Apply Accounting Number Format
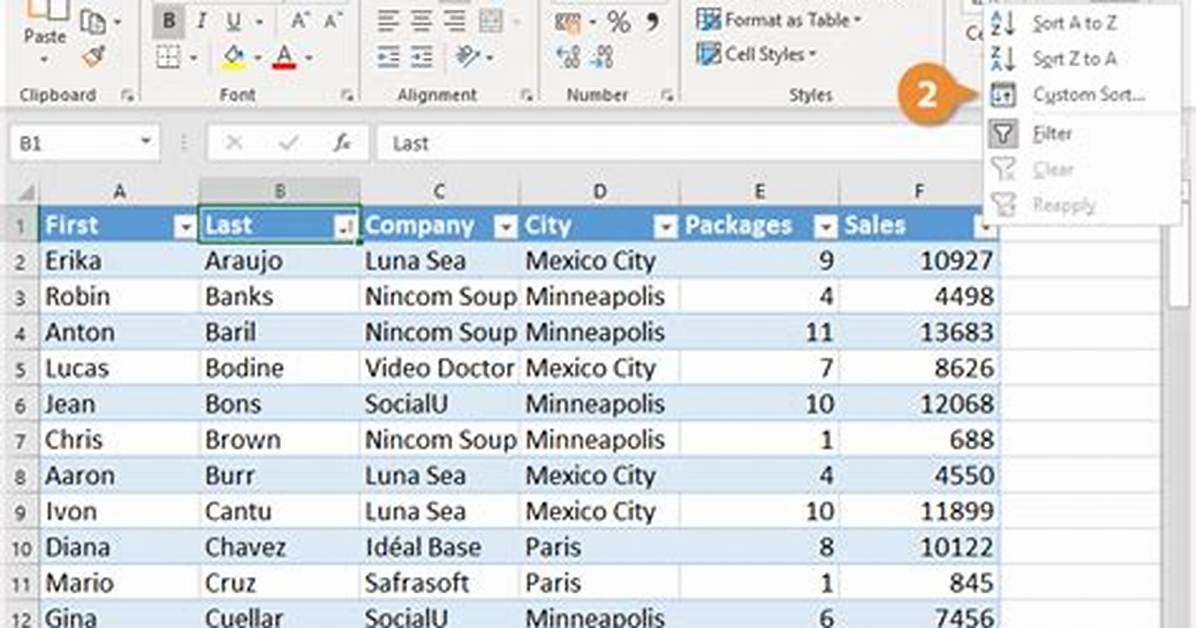 tap(567, 22)
